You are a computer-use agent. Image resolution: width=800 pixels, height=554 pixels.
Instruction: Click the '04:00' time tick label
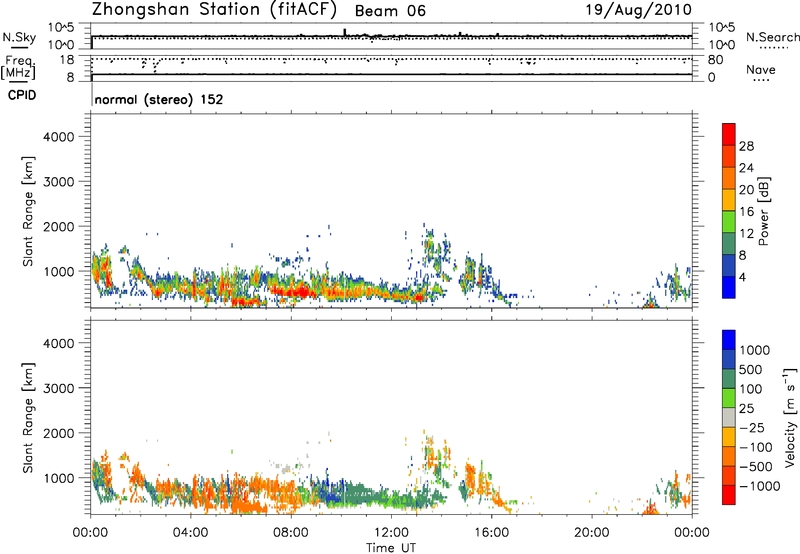pyautogui.click(x=190, y=533)
